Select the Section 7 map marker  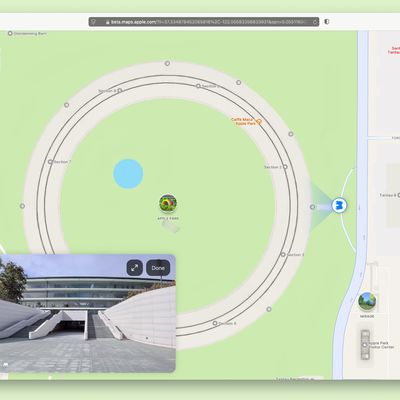[50, 162]
